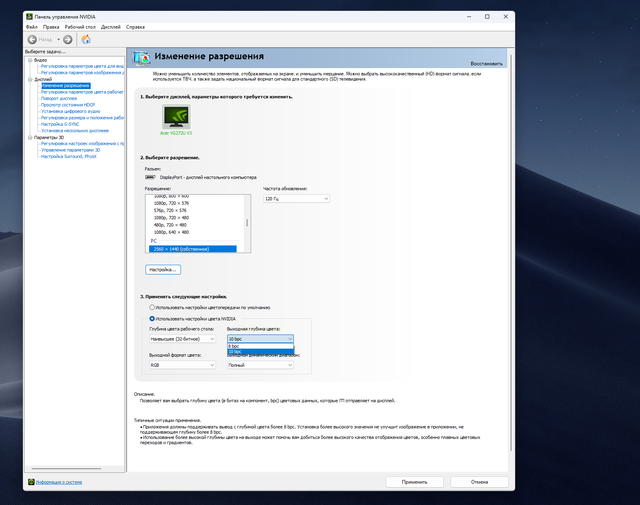The height and width of the screenshot is (505, 640).
Task: Open the dynamic range Полный dropdown
Action: pyautogui.click(x=260, y=365)
